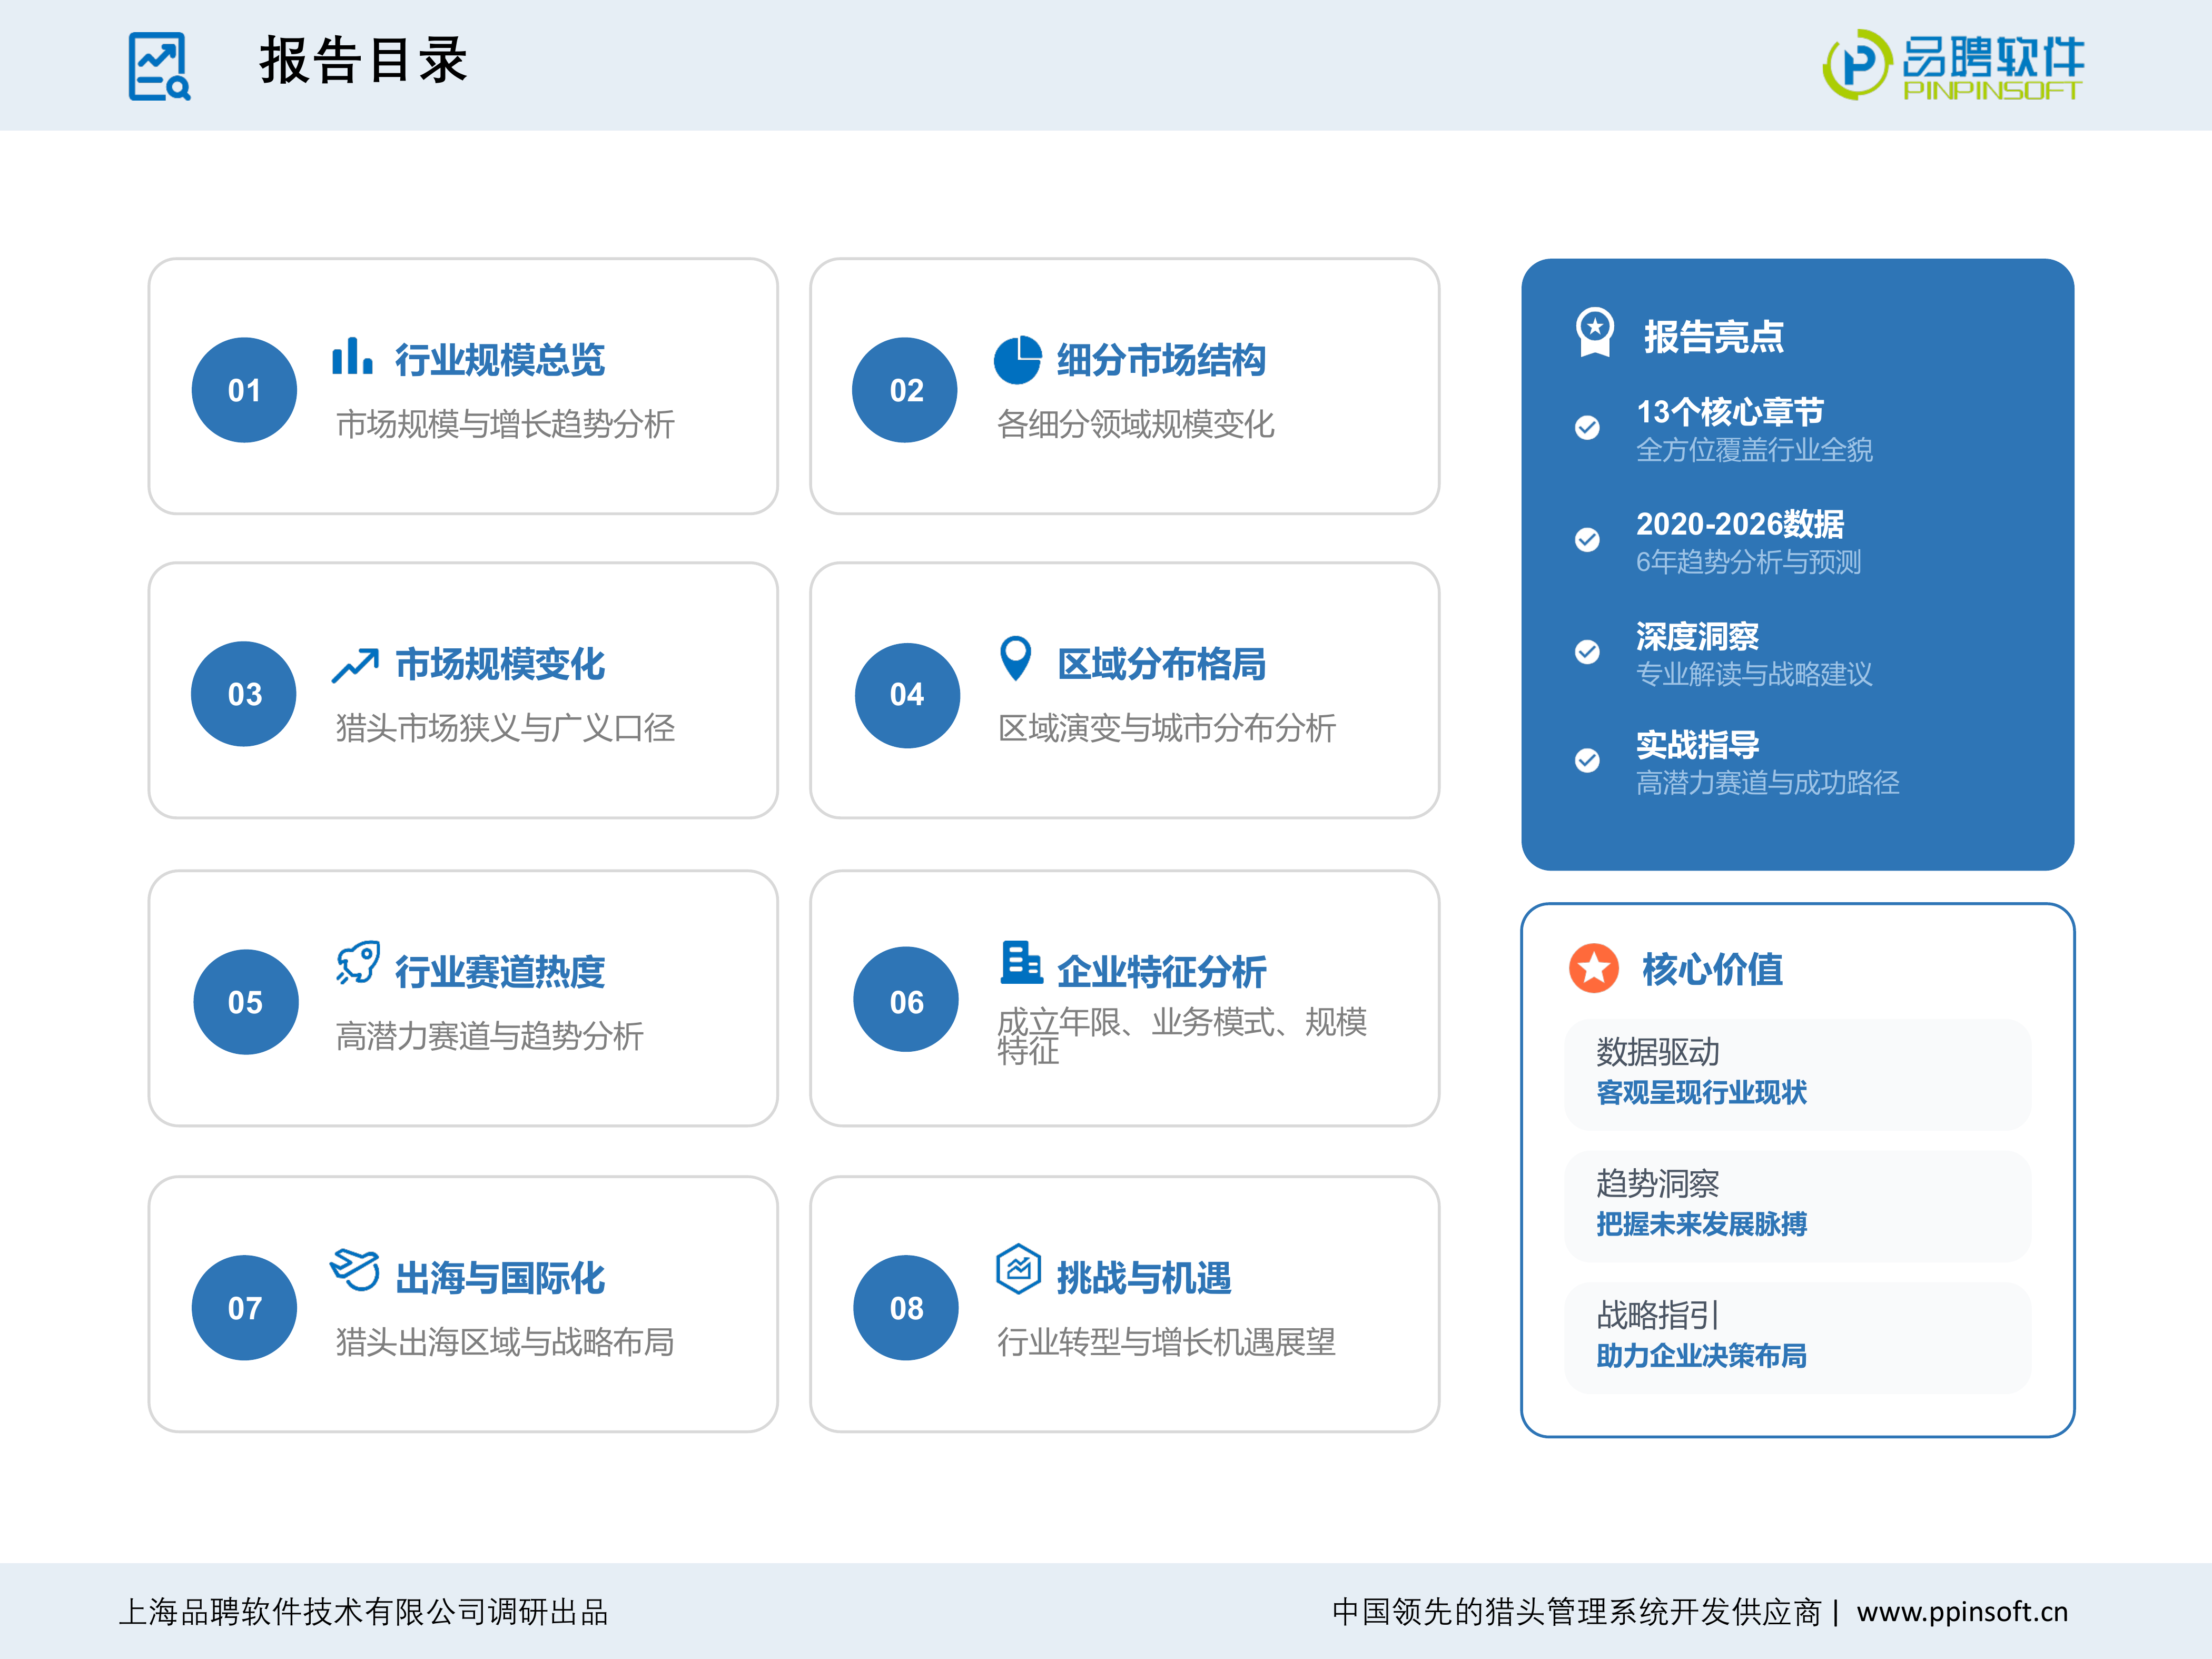
Task: Click the text 把握未来发展脉搏
Action: click(x=1702, y=1224)
